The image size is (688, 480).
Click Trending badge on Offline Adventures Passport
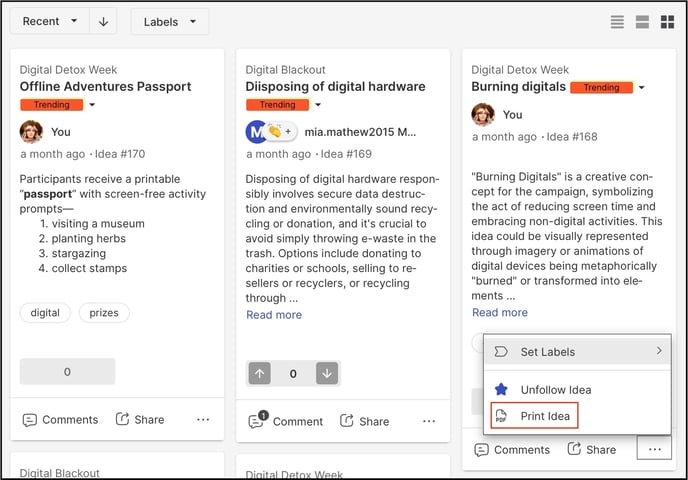(52, 105)
